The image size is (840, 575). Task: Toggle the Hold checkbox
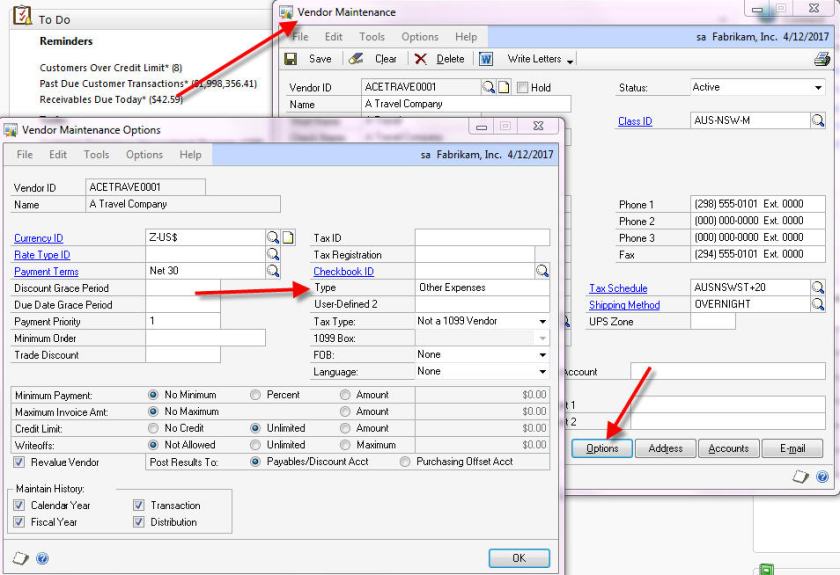(x=522, y=87)
